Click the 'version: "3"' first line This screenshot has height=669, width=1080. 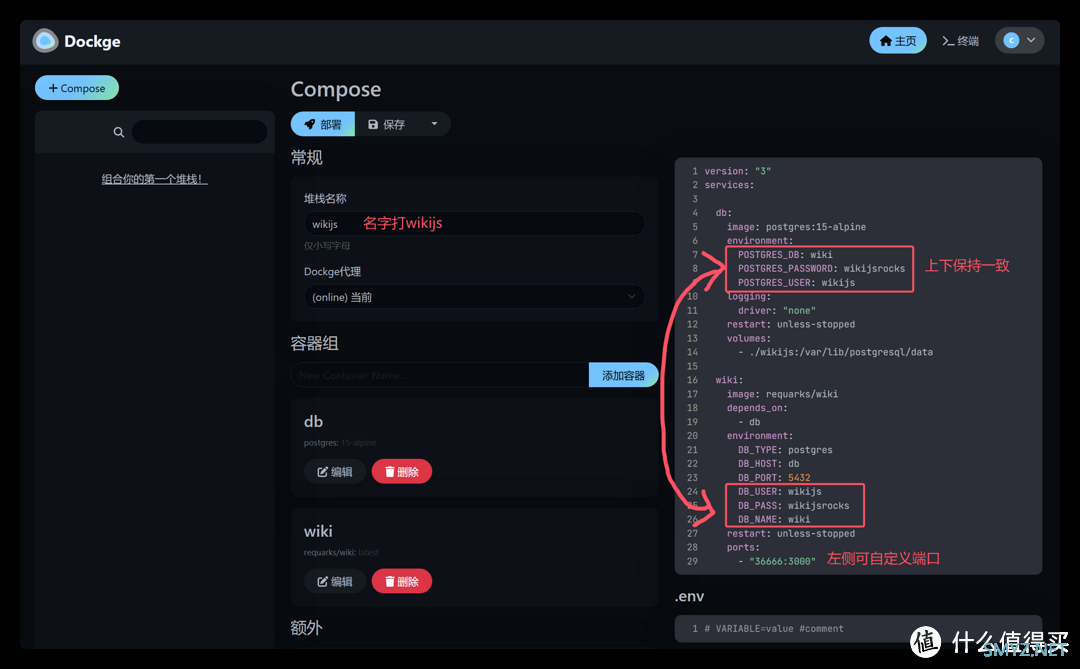(738, 171)
